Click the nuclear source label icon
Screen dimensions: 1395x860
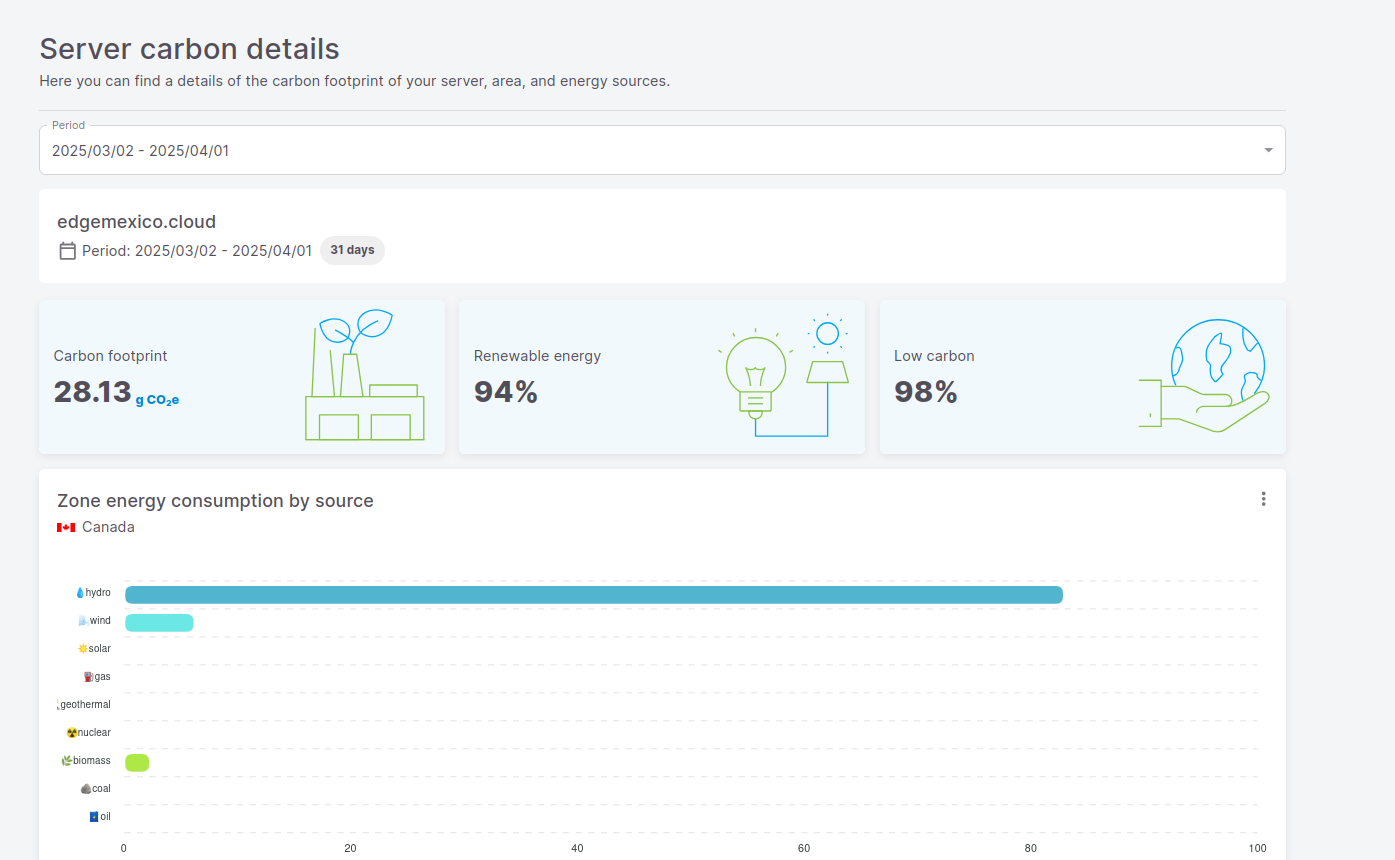[72, 733]
